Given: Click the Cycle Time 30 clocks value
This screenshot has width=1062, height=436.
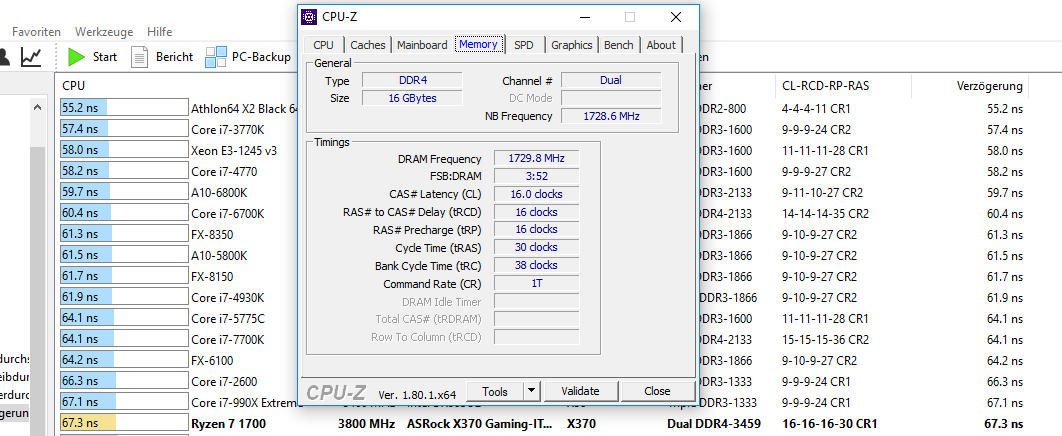Looking at the screenshot, I should point(536,247).
